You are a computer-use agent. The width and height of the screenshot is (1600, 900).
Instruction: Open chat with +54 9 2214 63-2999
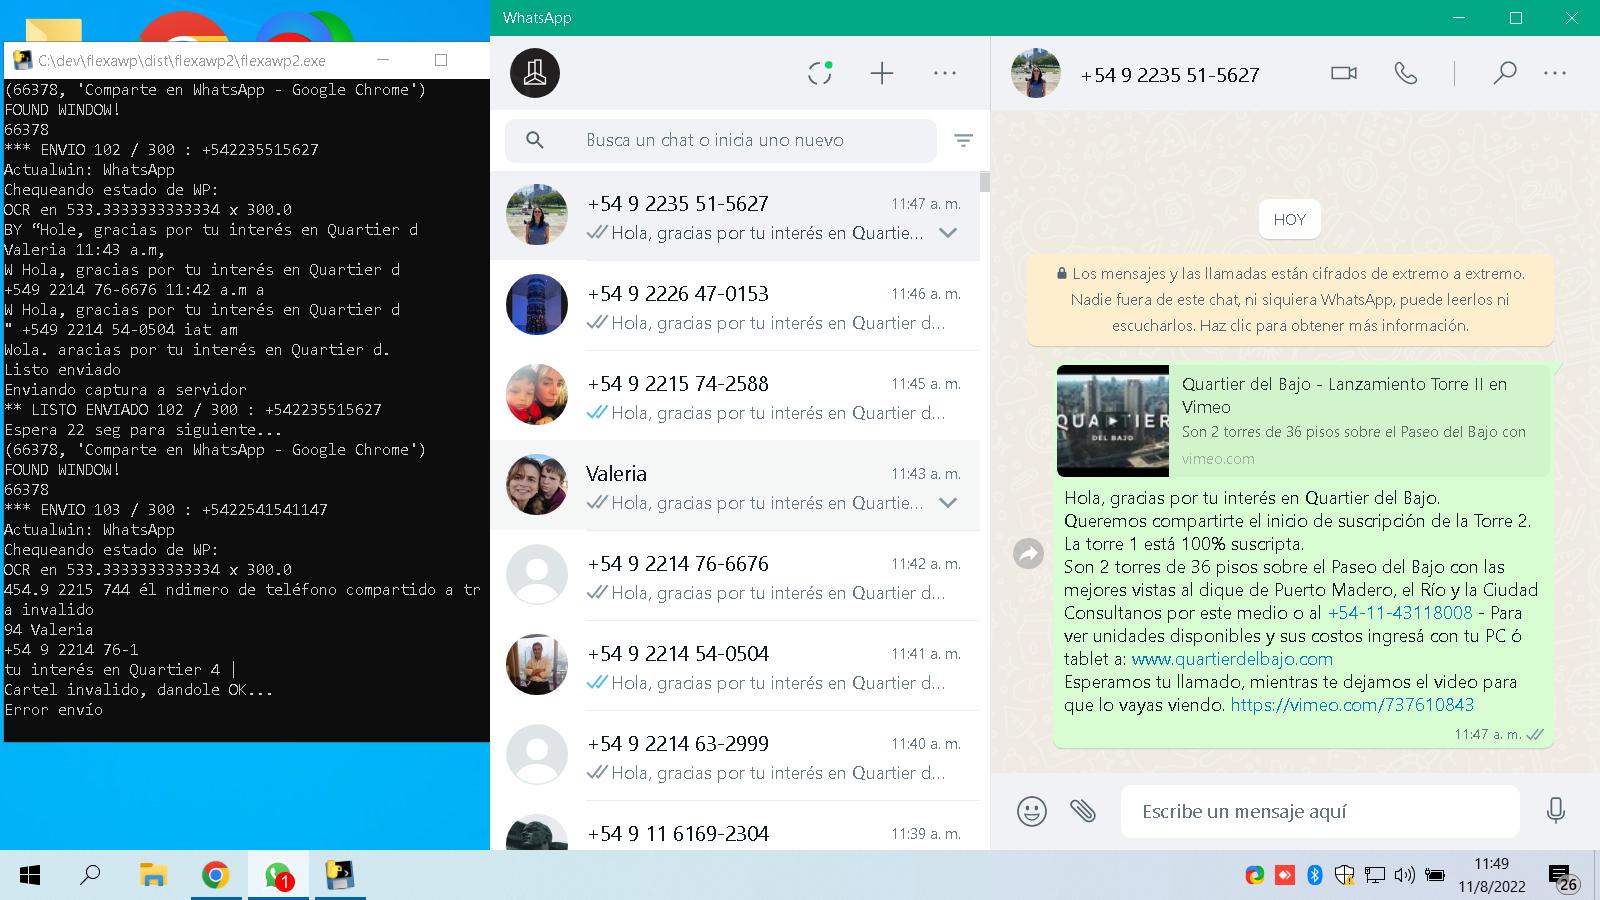735,756
